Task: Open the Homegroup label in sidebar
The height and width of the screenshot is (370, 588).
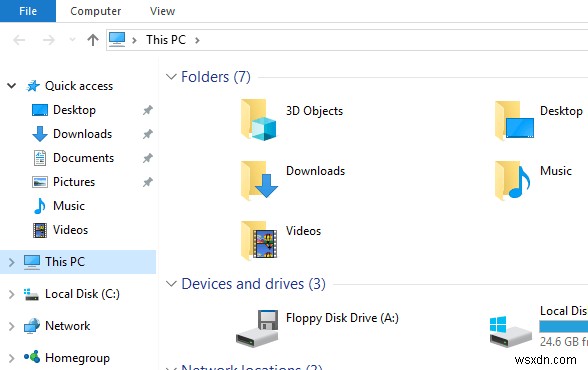Action: (77, 358)
